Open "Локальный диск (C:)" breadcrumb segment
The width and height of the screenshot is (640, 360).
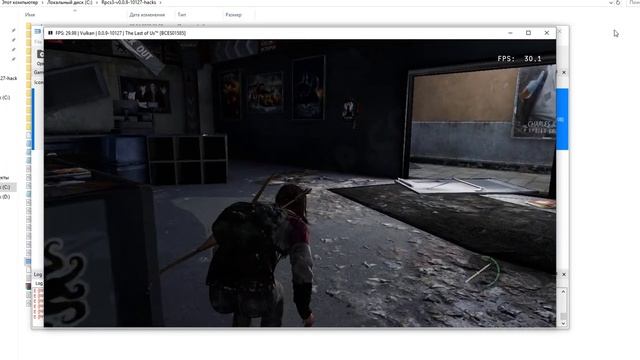pos(69,2)
